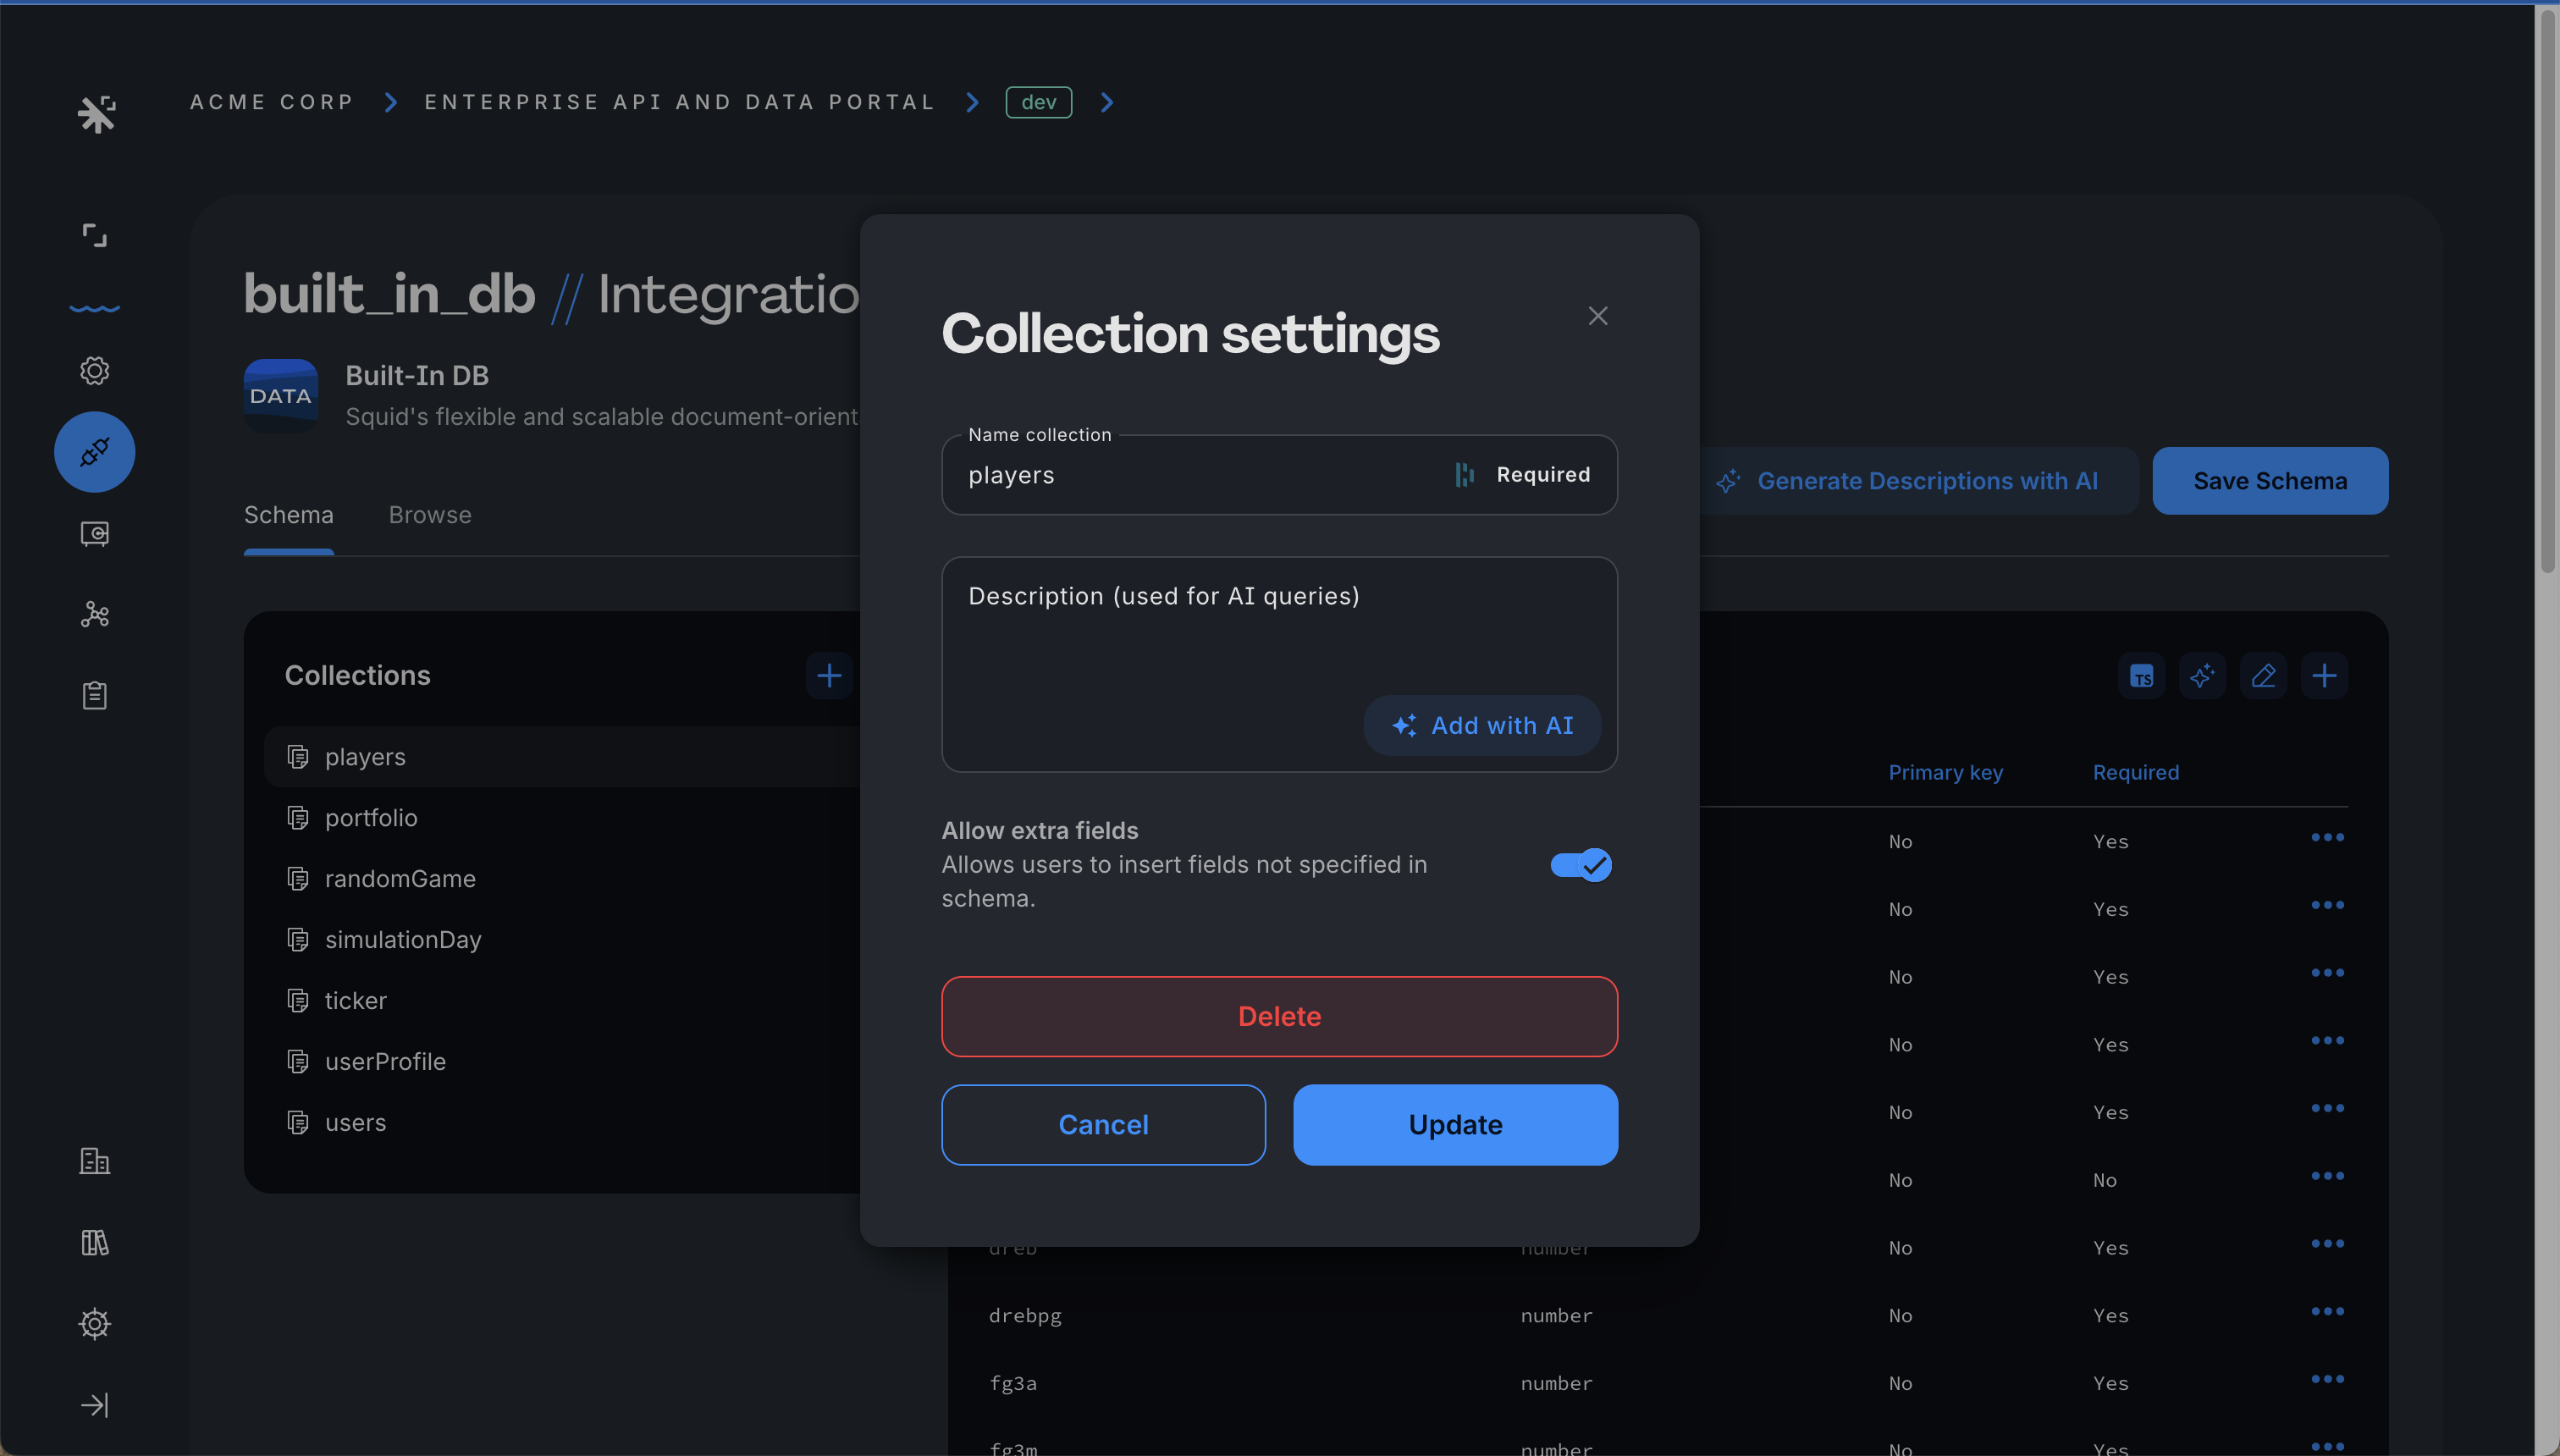
Task: Open the library books icon in sidebar
Action: pyautogui.click(x=94, y=1242)
